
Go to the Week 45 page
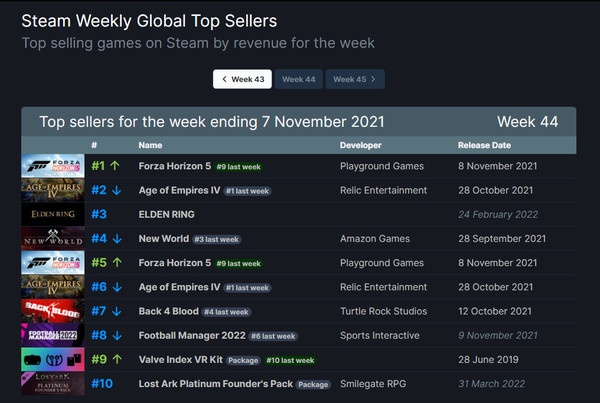[x=355, y=79]
